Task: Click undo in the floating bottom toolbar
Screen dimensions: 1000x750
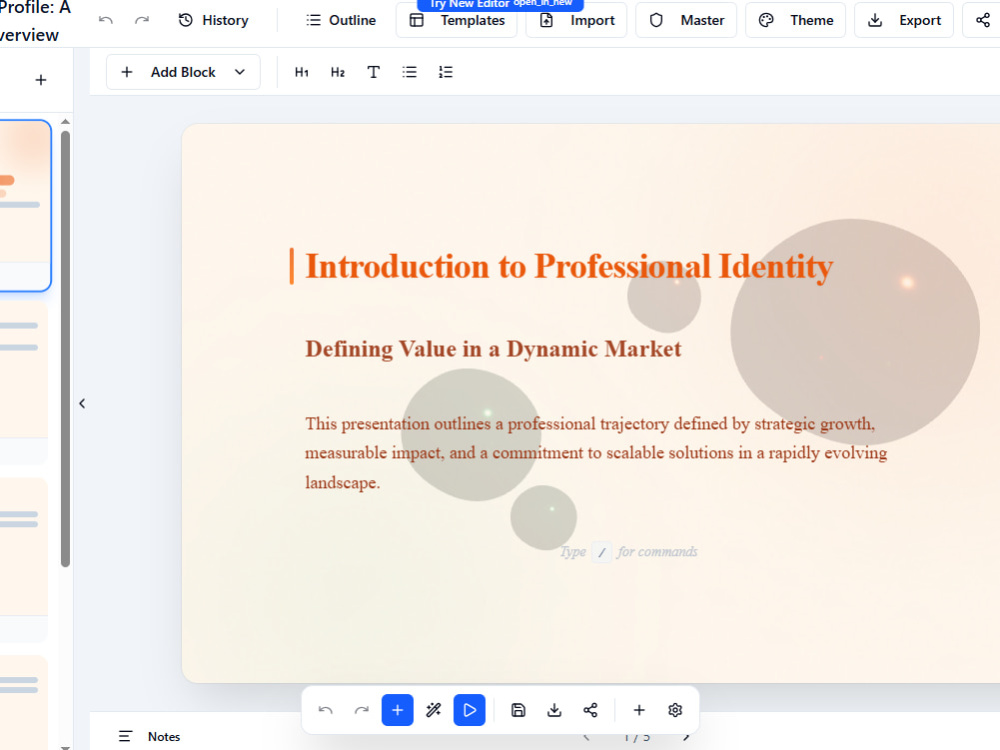Action: pyautogui.click(x=325, y=710)
